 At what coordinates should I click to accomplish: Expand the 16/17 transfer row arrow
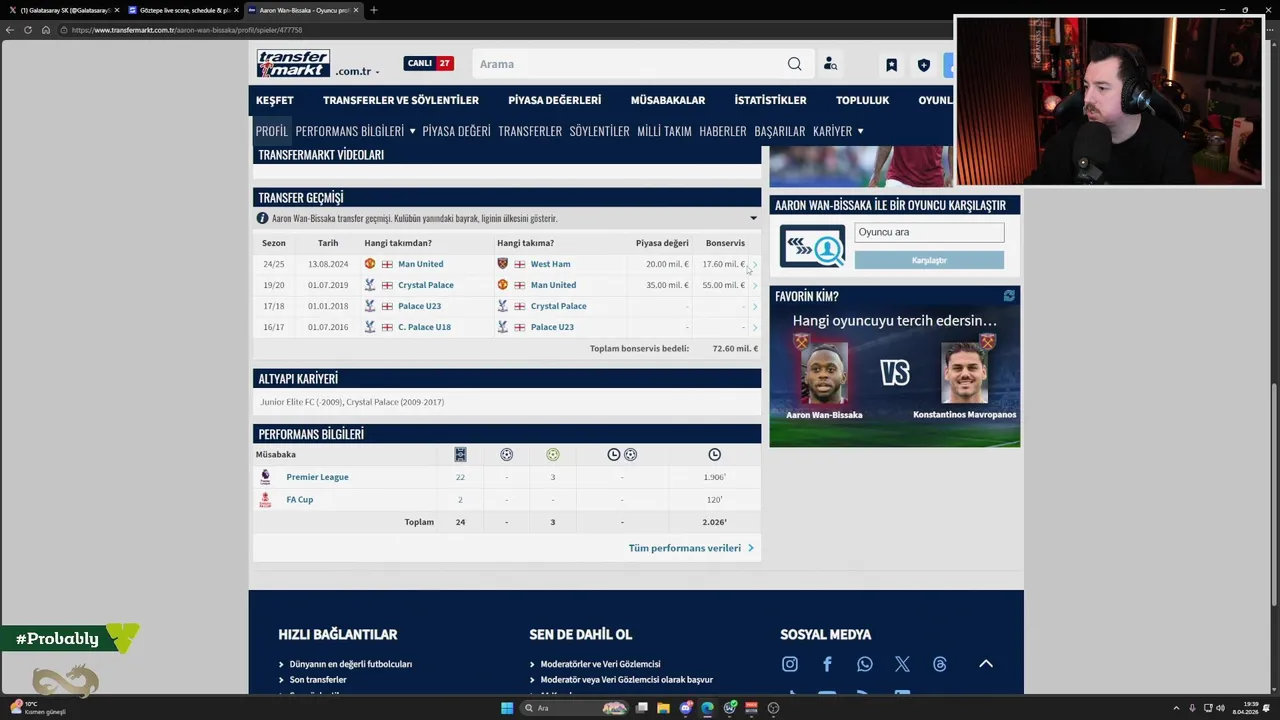tap(755, 327)
